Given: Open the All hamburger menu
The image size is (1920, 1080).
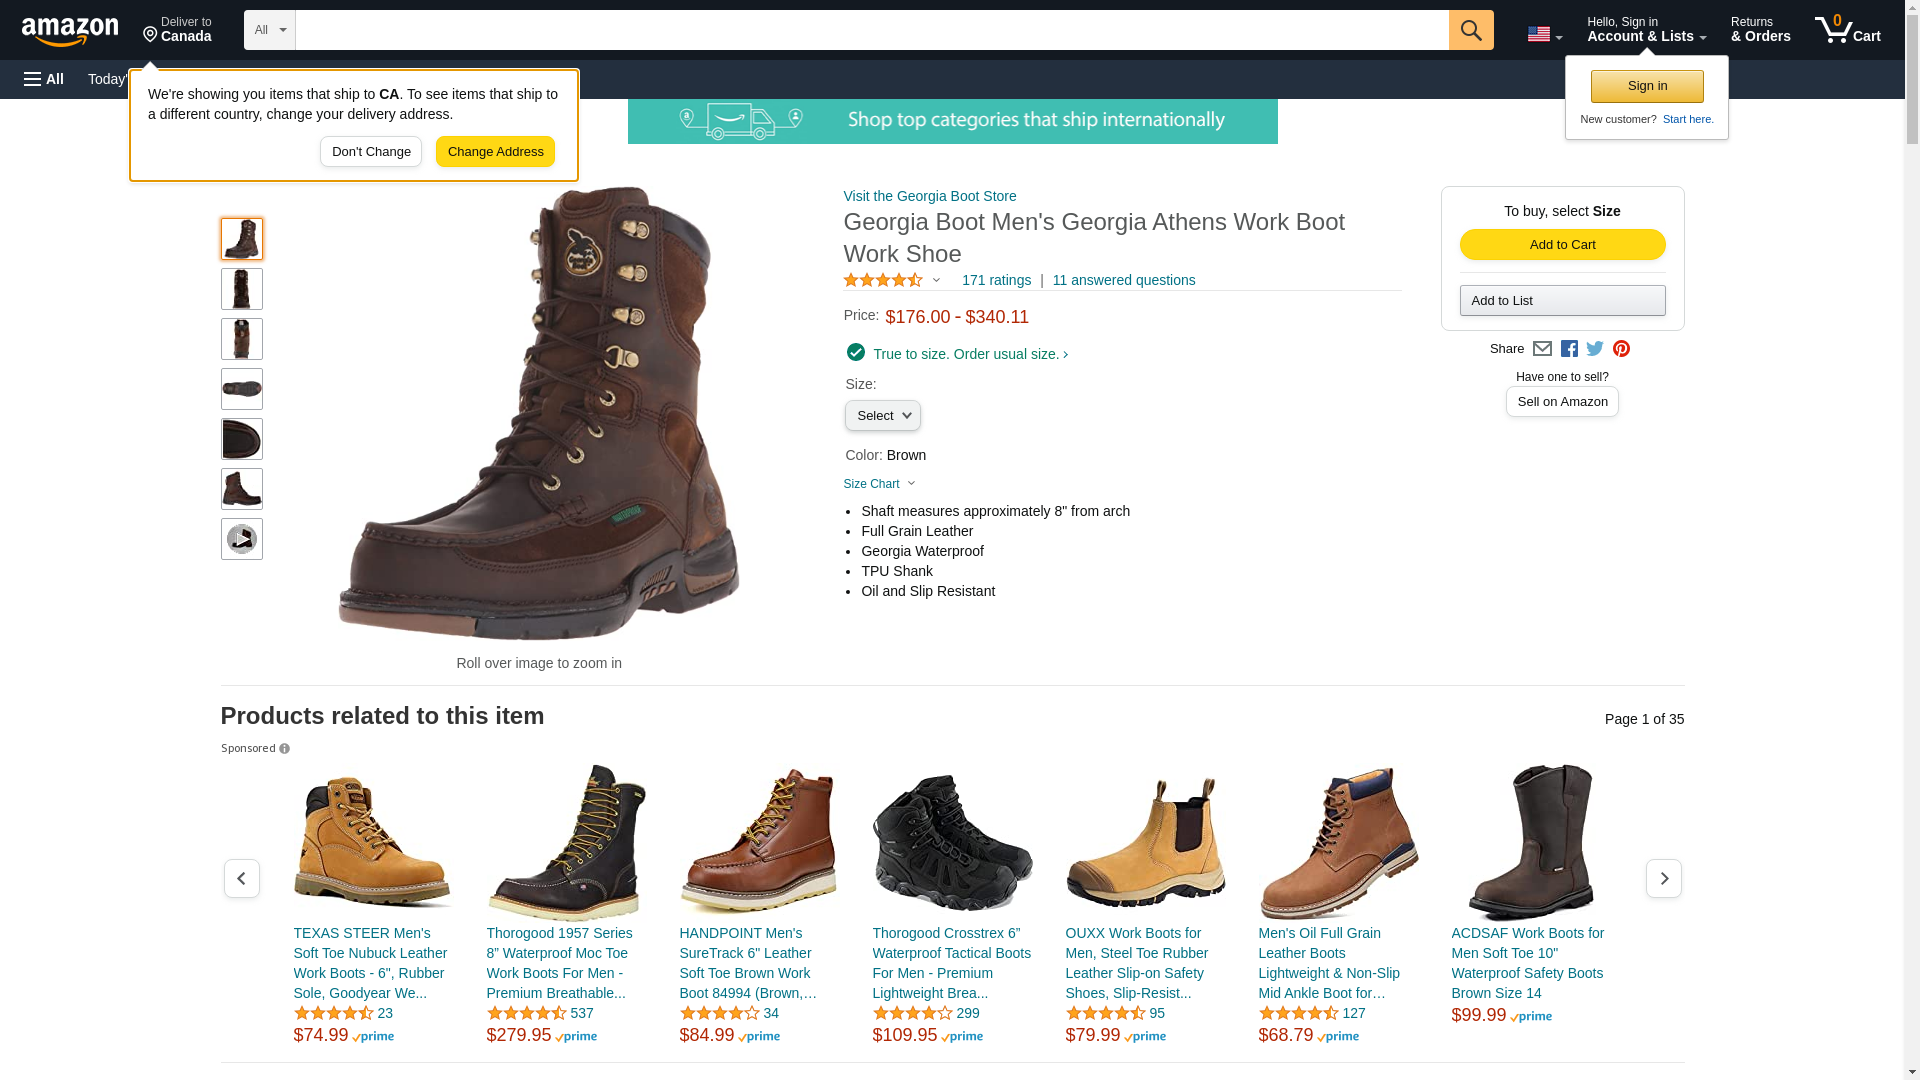Looking at the screenshot, I should (x=44, y=79).
